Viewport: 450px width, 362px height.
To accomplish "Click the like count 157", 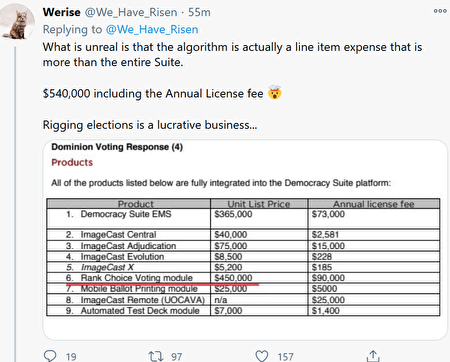I will coord(285,357).
